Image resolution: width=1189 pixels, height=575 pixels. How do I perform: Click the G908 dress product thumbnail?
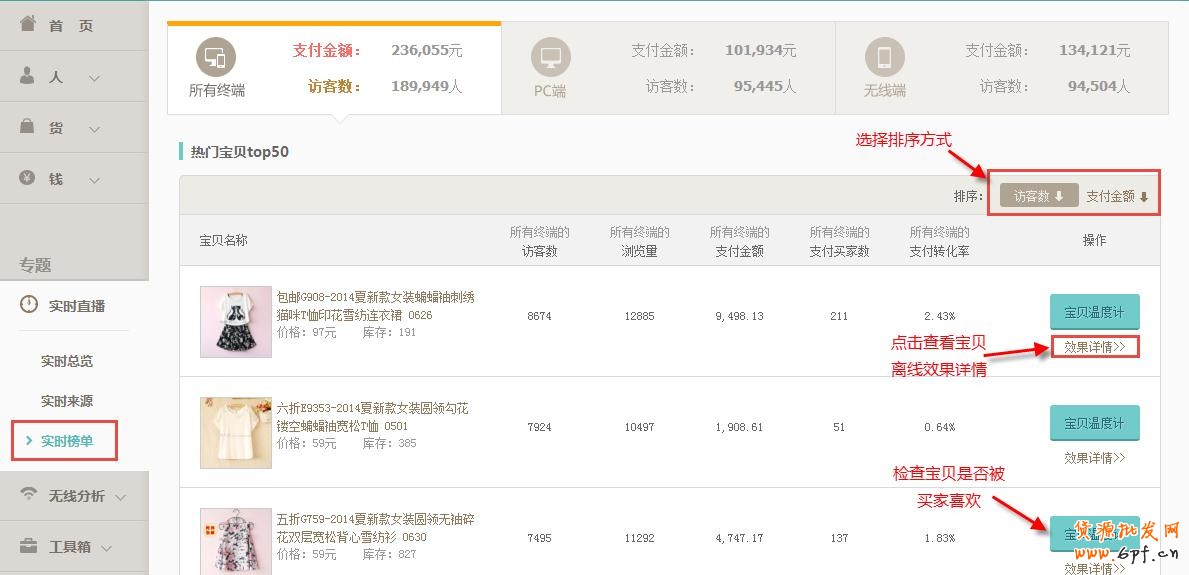click(236, 322)
